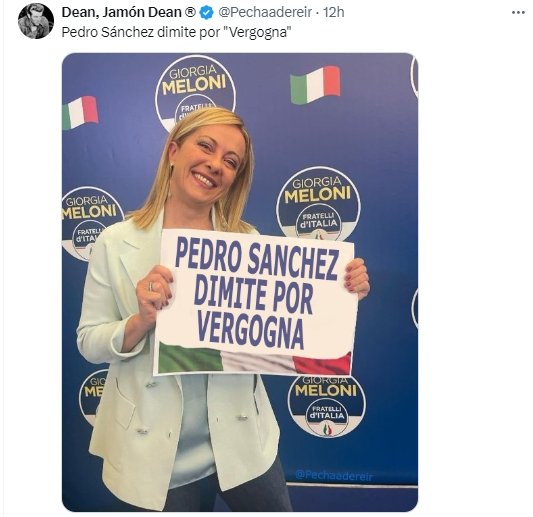Click the tweet text about Pedro Sánchez
The height and width of the screenshot is (517, 533).
coord(176,32)
